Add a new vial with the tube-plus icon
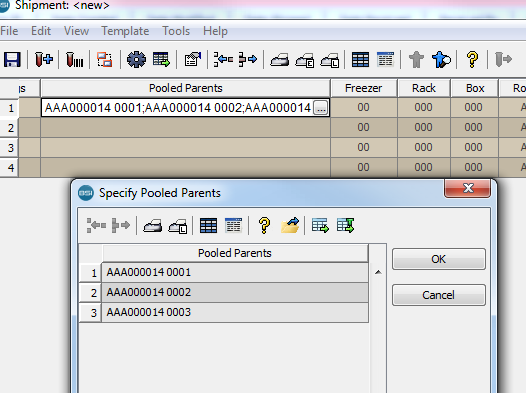526x393 pixels. click(44, 60)
